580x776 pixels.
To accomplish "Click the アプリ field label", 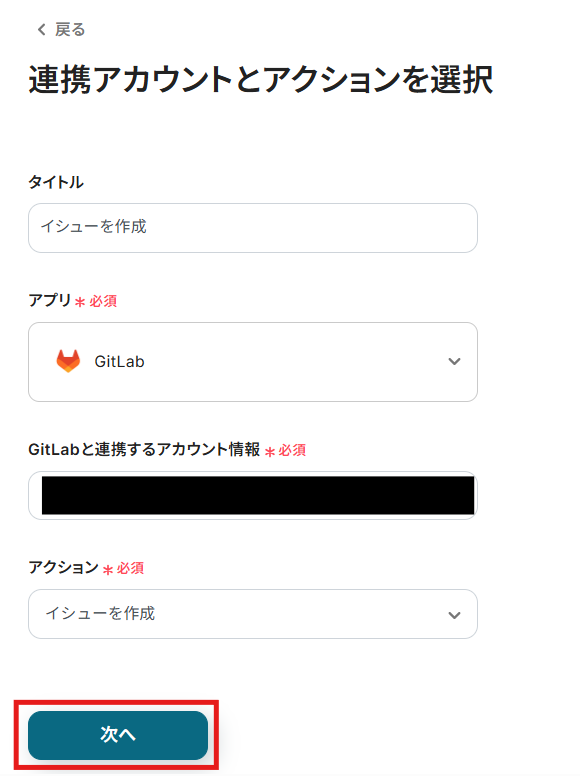I will tap(49, 300).
